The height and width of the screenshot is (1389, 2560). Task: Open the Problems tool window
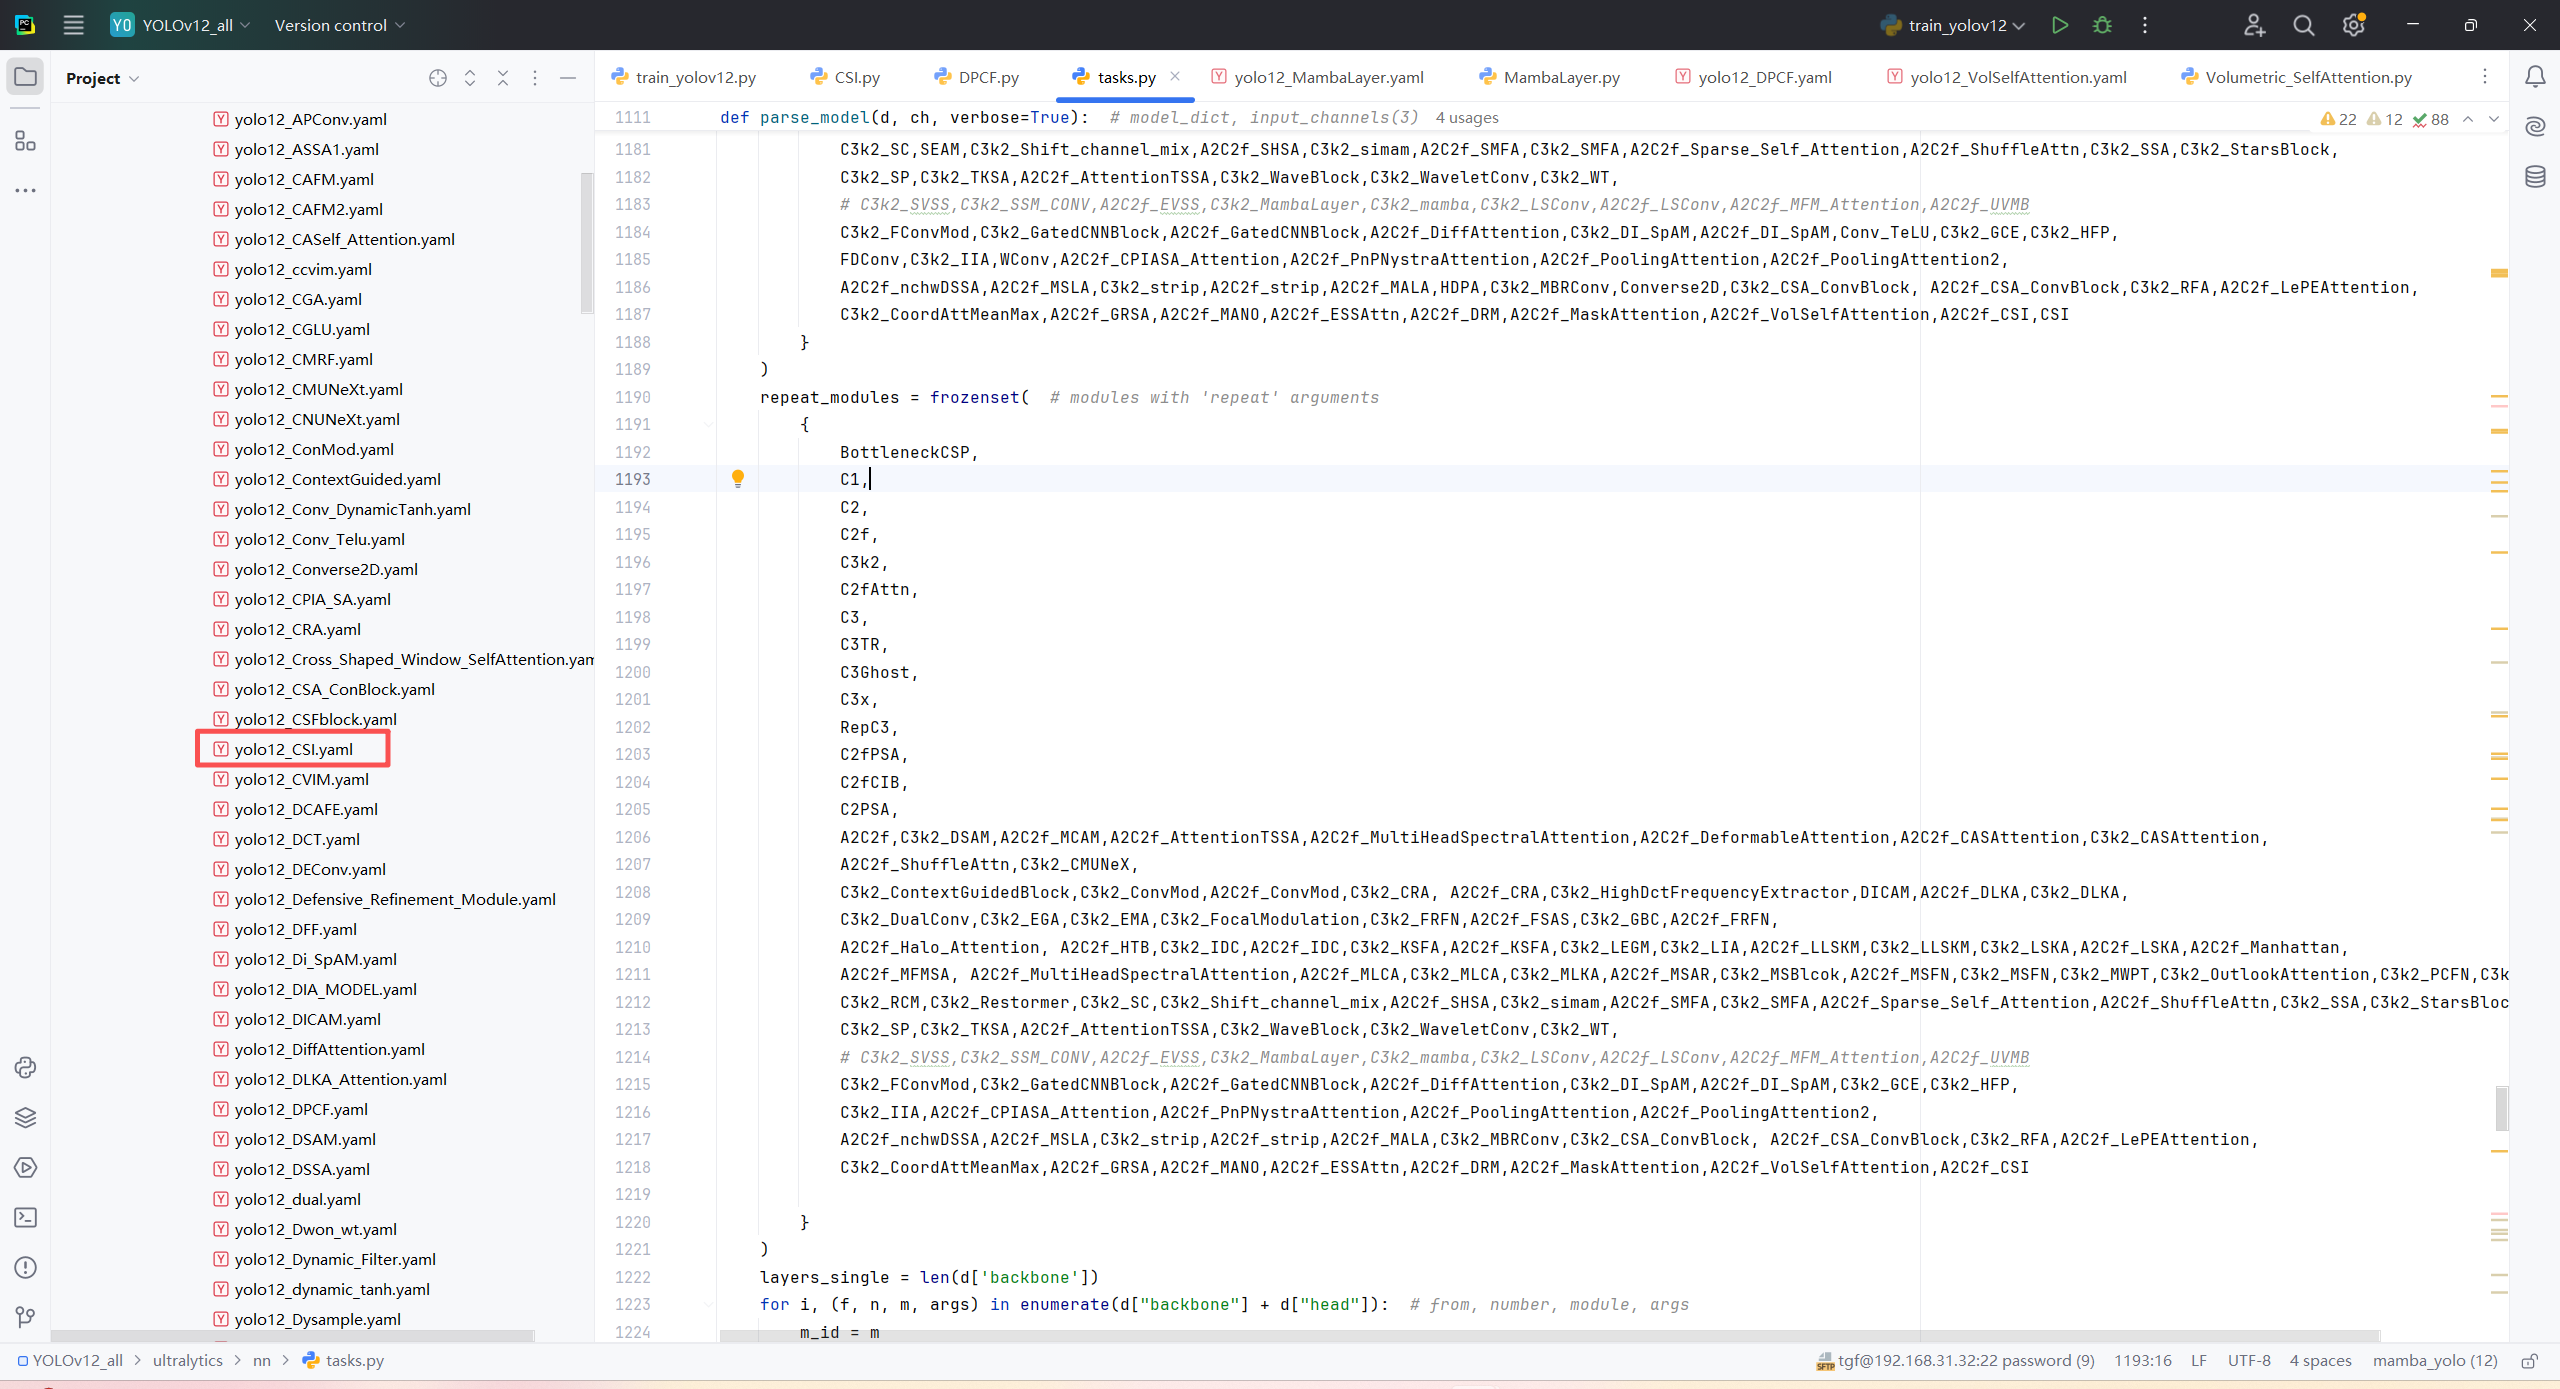[25, 1267]
